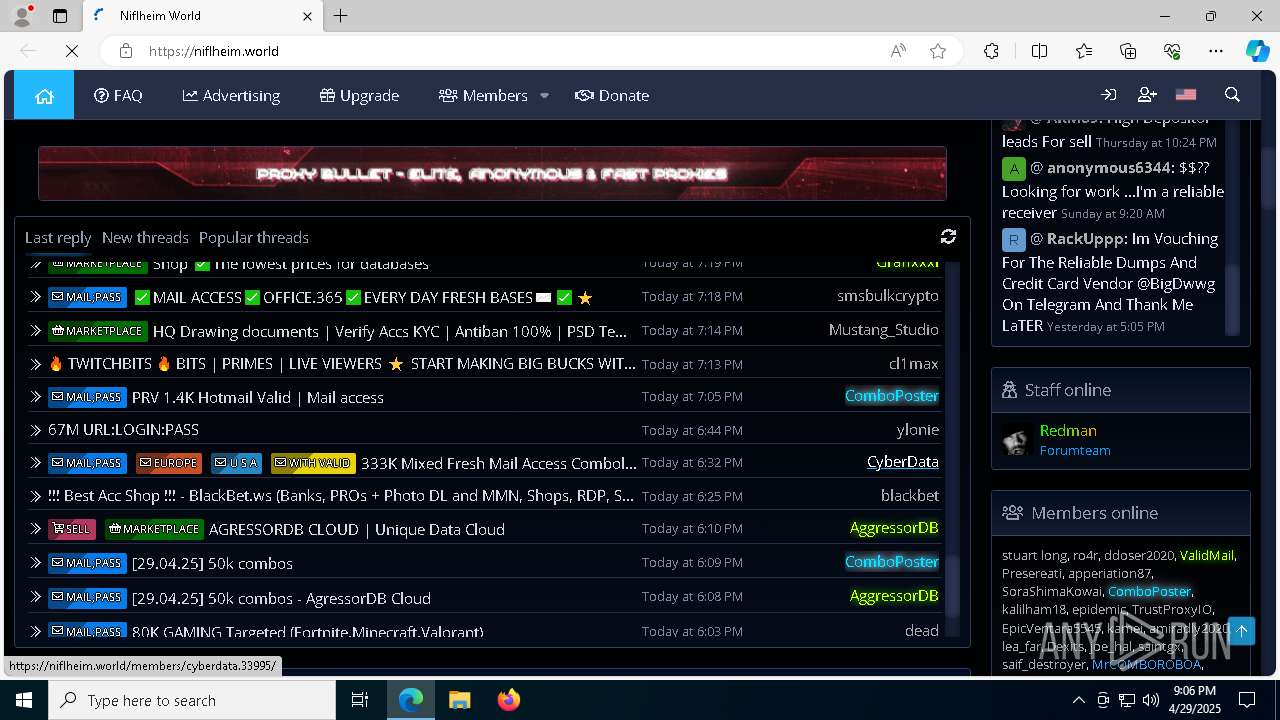Stop loading the page

(x=71, y=51)
